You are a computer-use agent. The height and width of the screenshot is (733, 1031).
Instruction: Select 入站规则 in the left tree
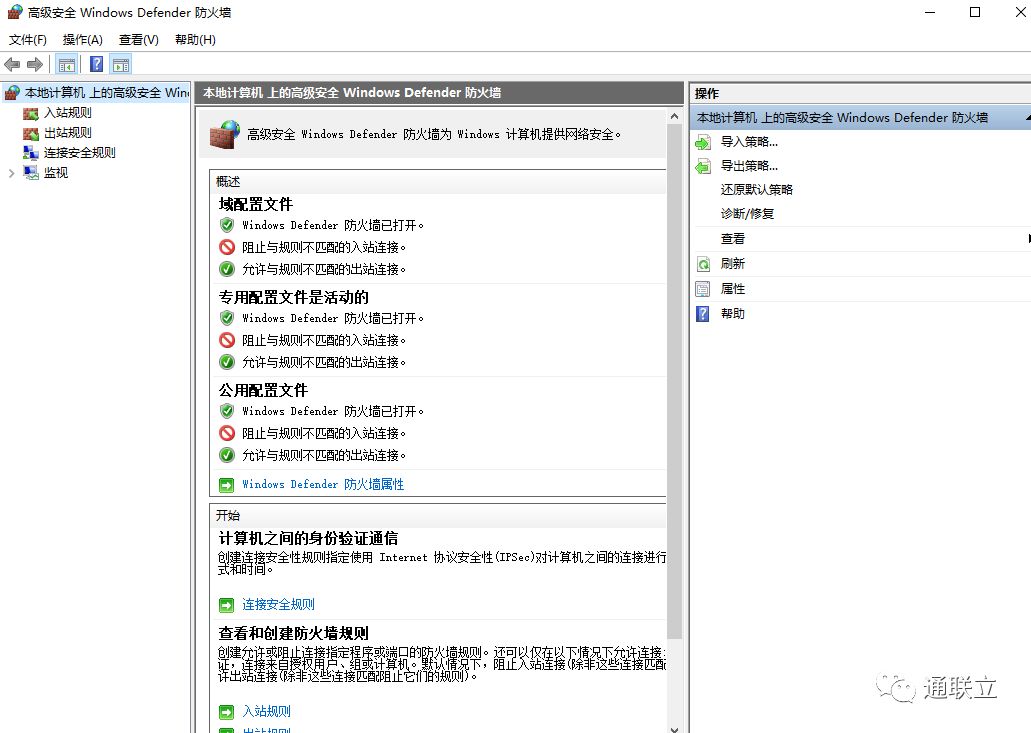tap(67, 113)
